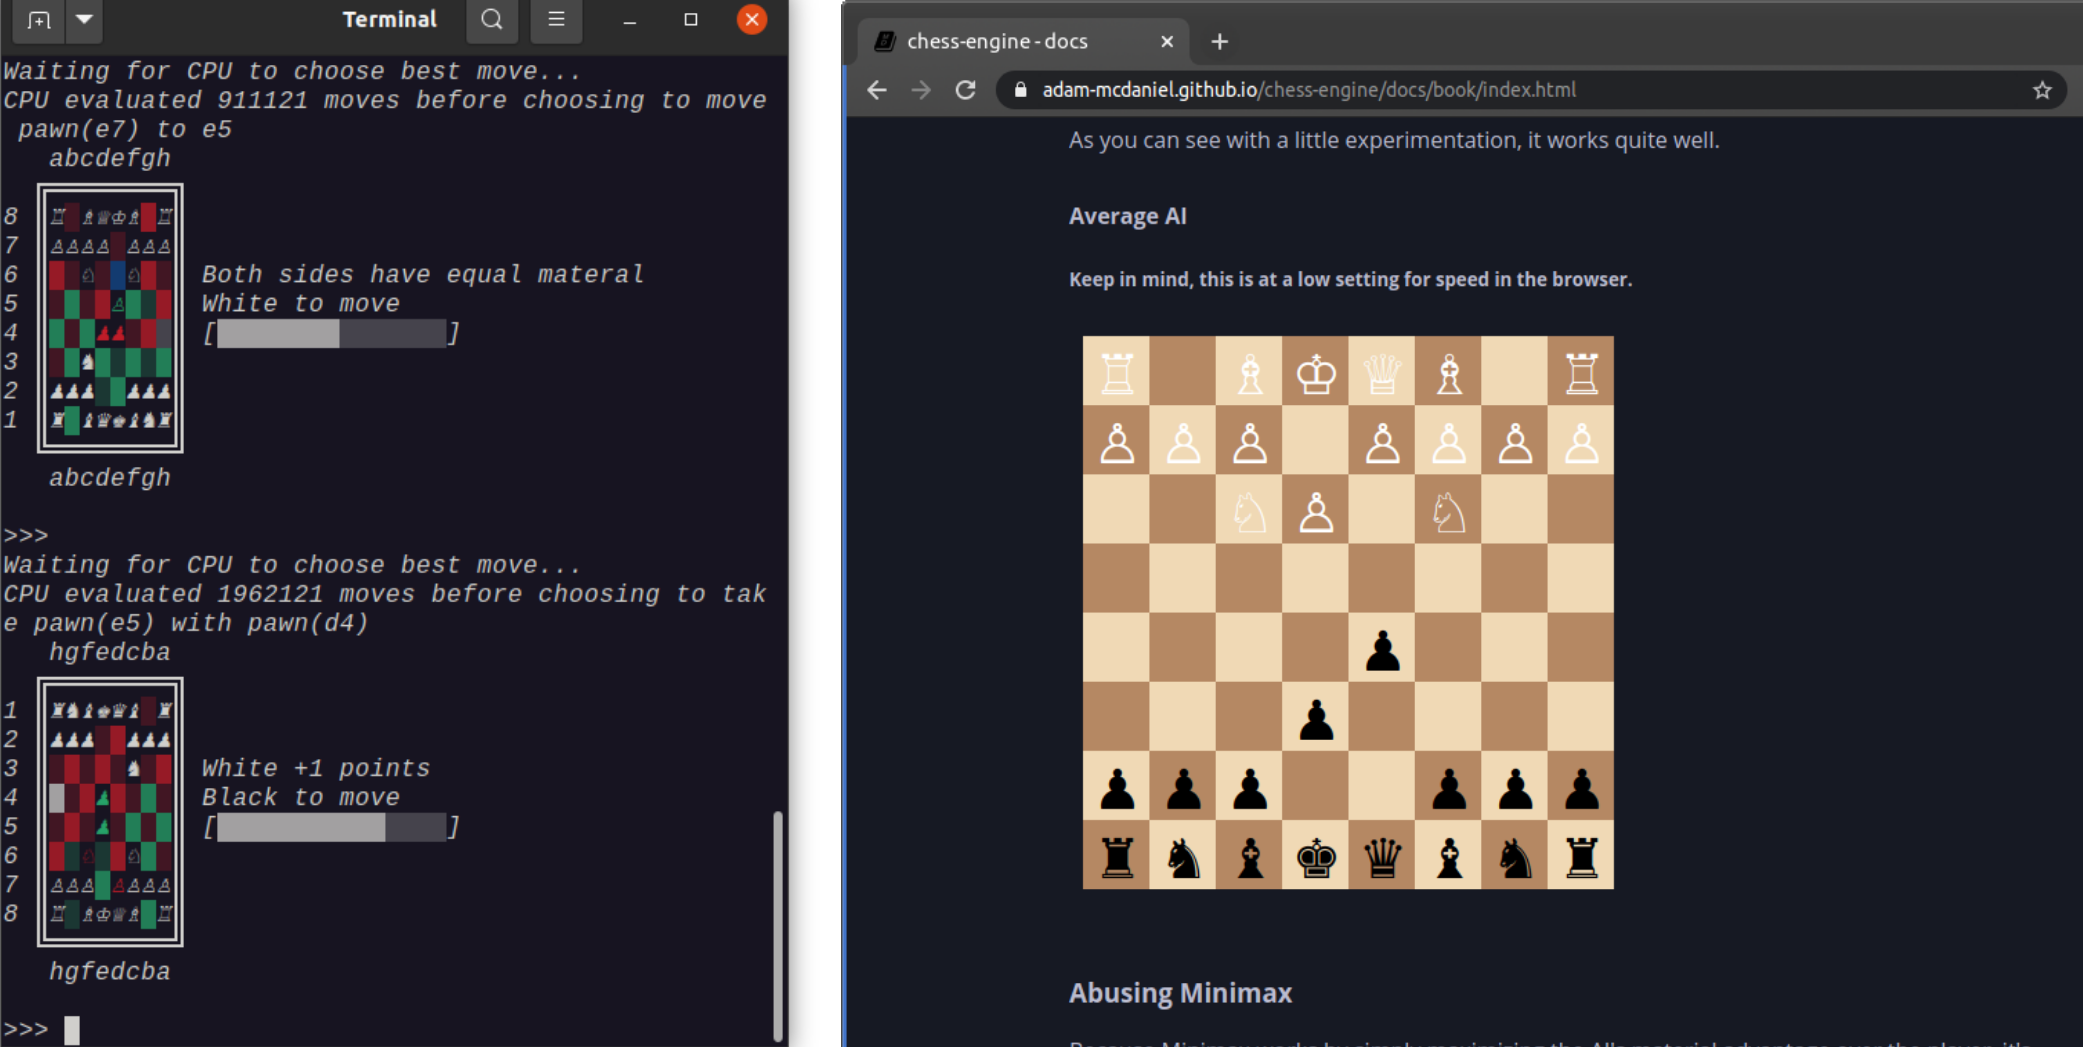Select the black pawn advanced furthest forward

click(x=1382, y=650)
